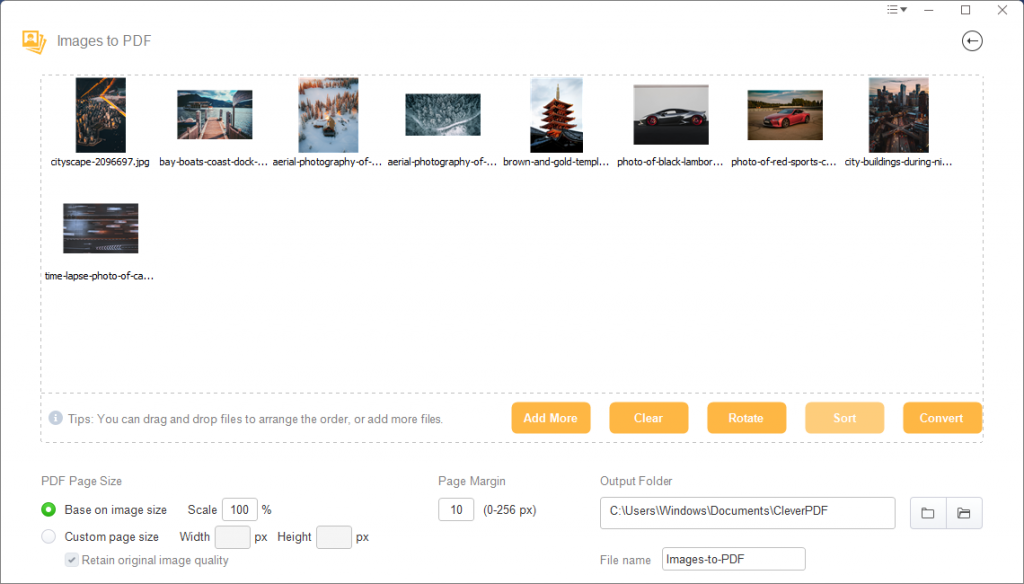The width and height of the screenshot is (1024, 584).
Task: Click the File name field showing Images-to-PDF
Action: [733, 558]
